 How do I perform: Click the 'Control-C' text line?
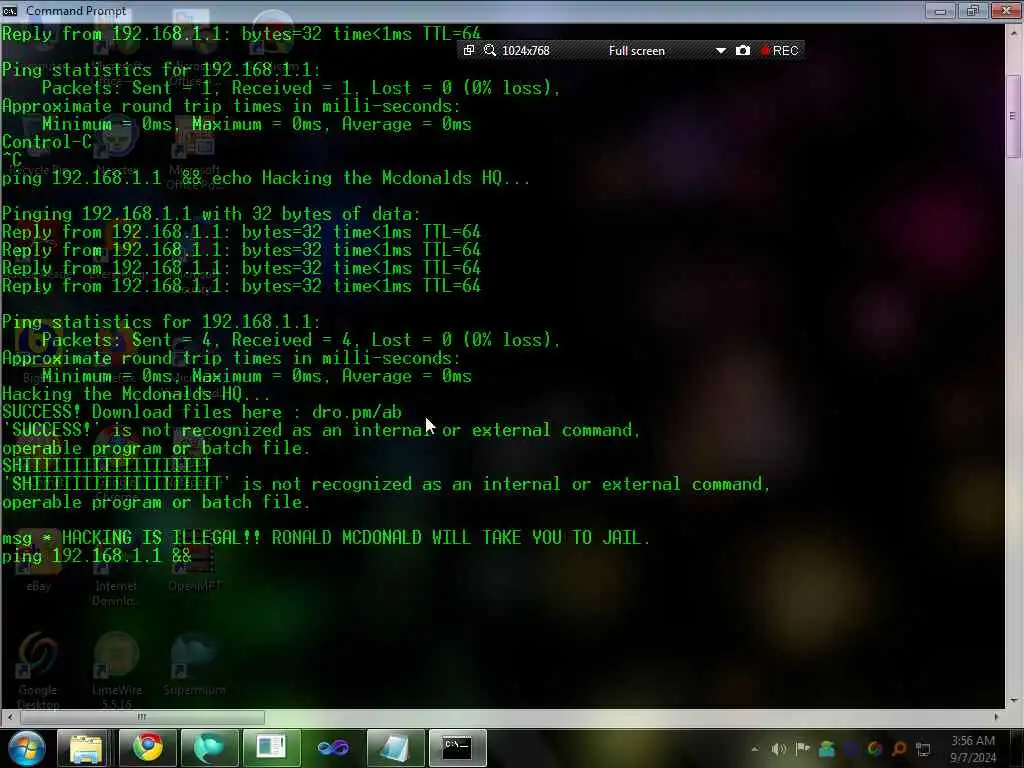tap(46, 142)
